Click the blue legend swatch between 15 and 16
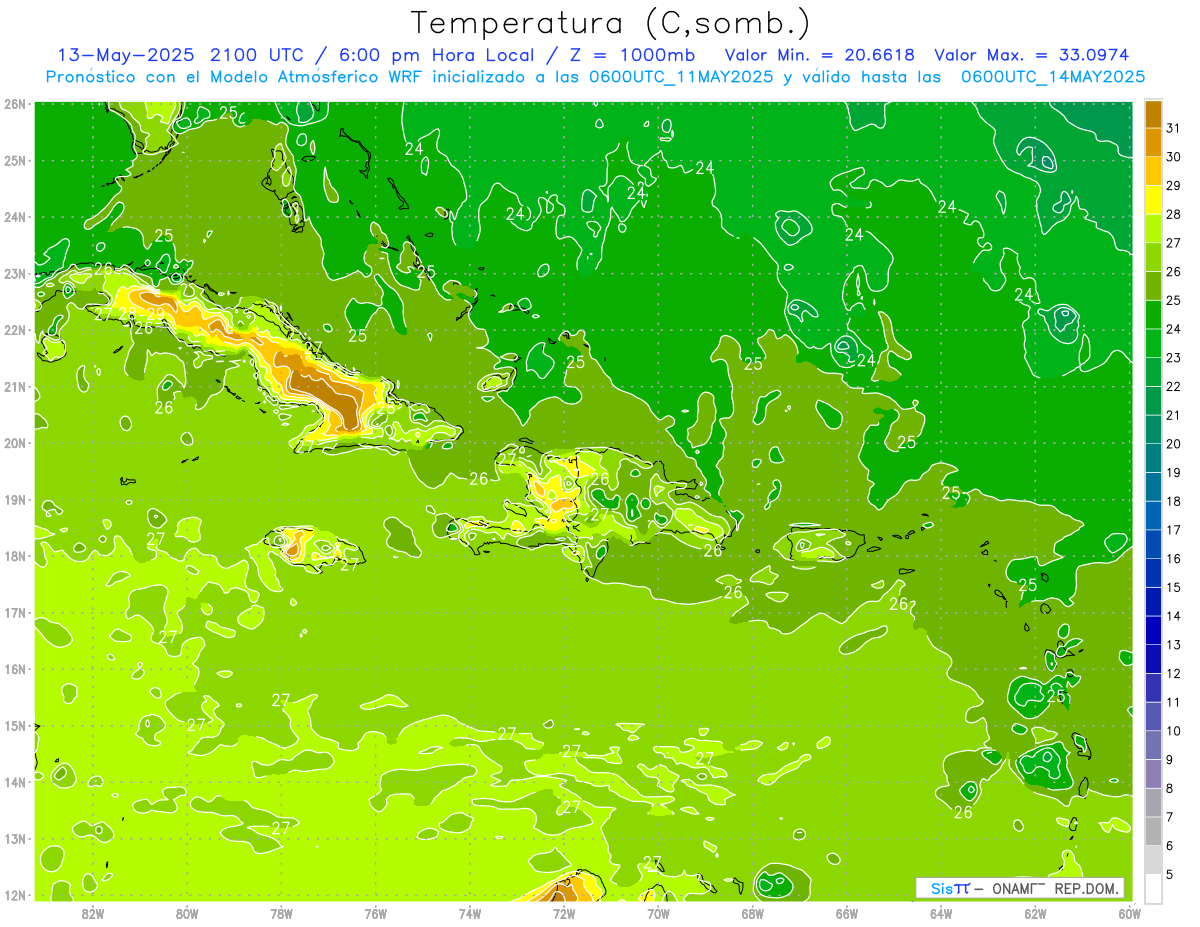This screenshot has height=927, width=1200. 1153,573
